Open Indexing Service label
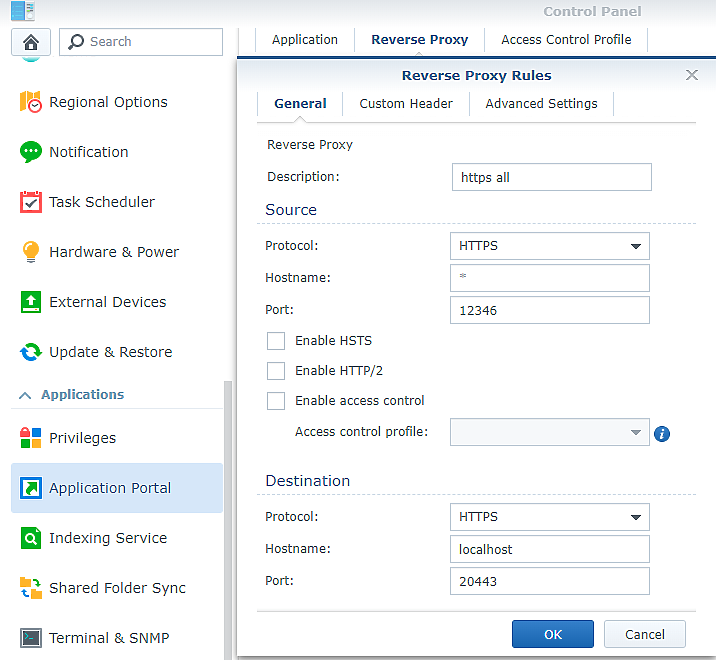The height and width of the screenshot is (660, 716). [x=108, y=538]
